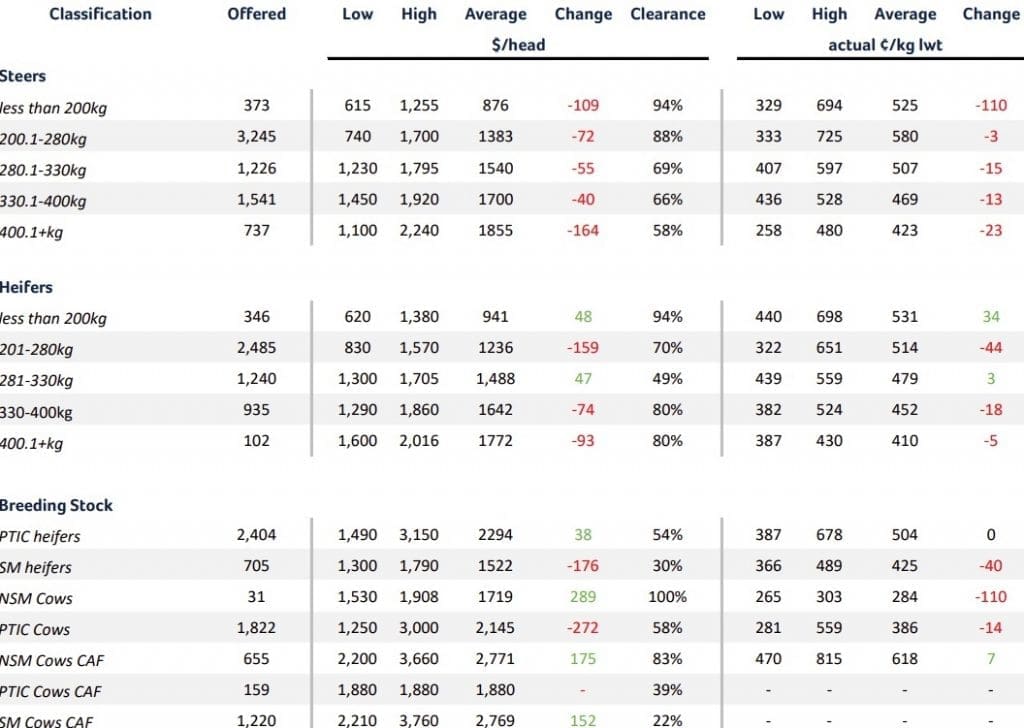Click the 100% clearance value

pos(667,597)
